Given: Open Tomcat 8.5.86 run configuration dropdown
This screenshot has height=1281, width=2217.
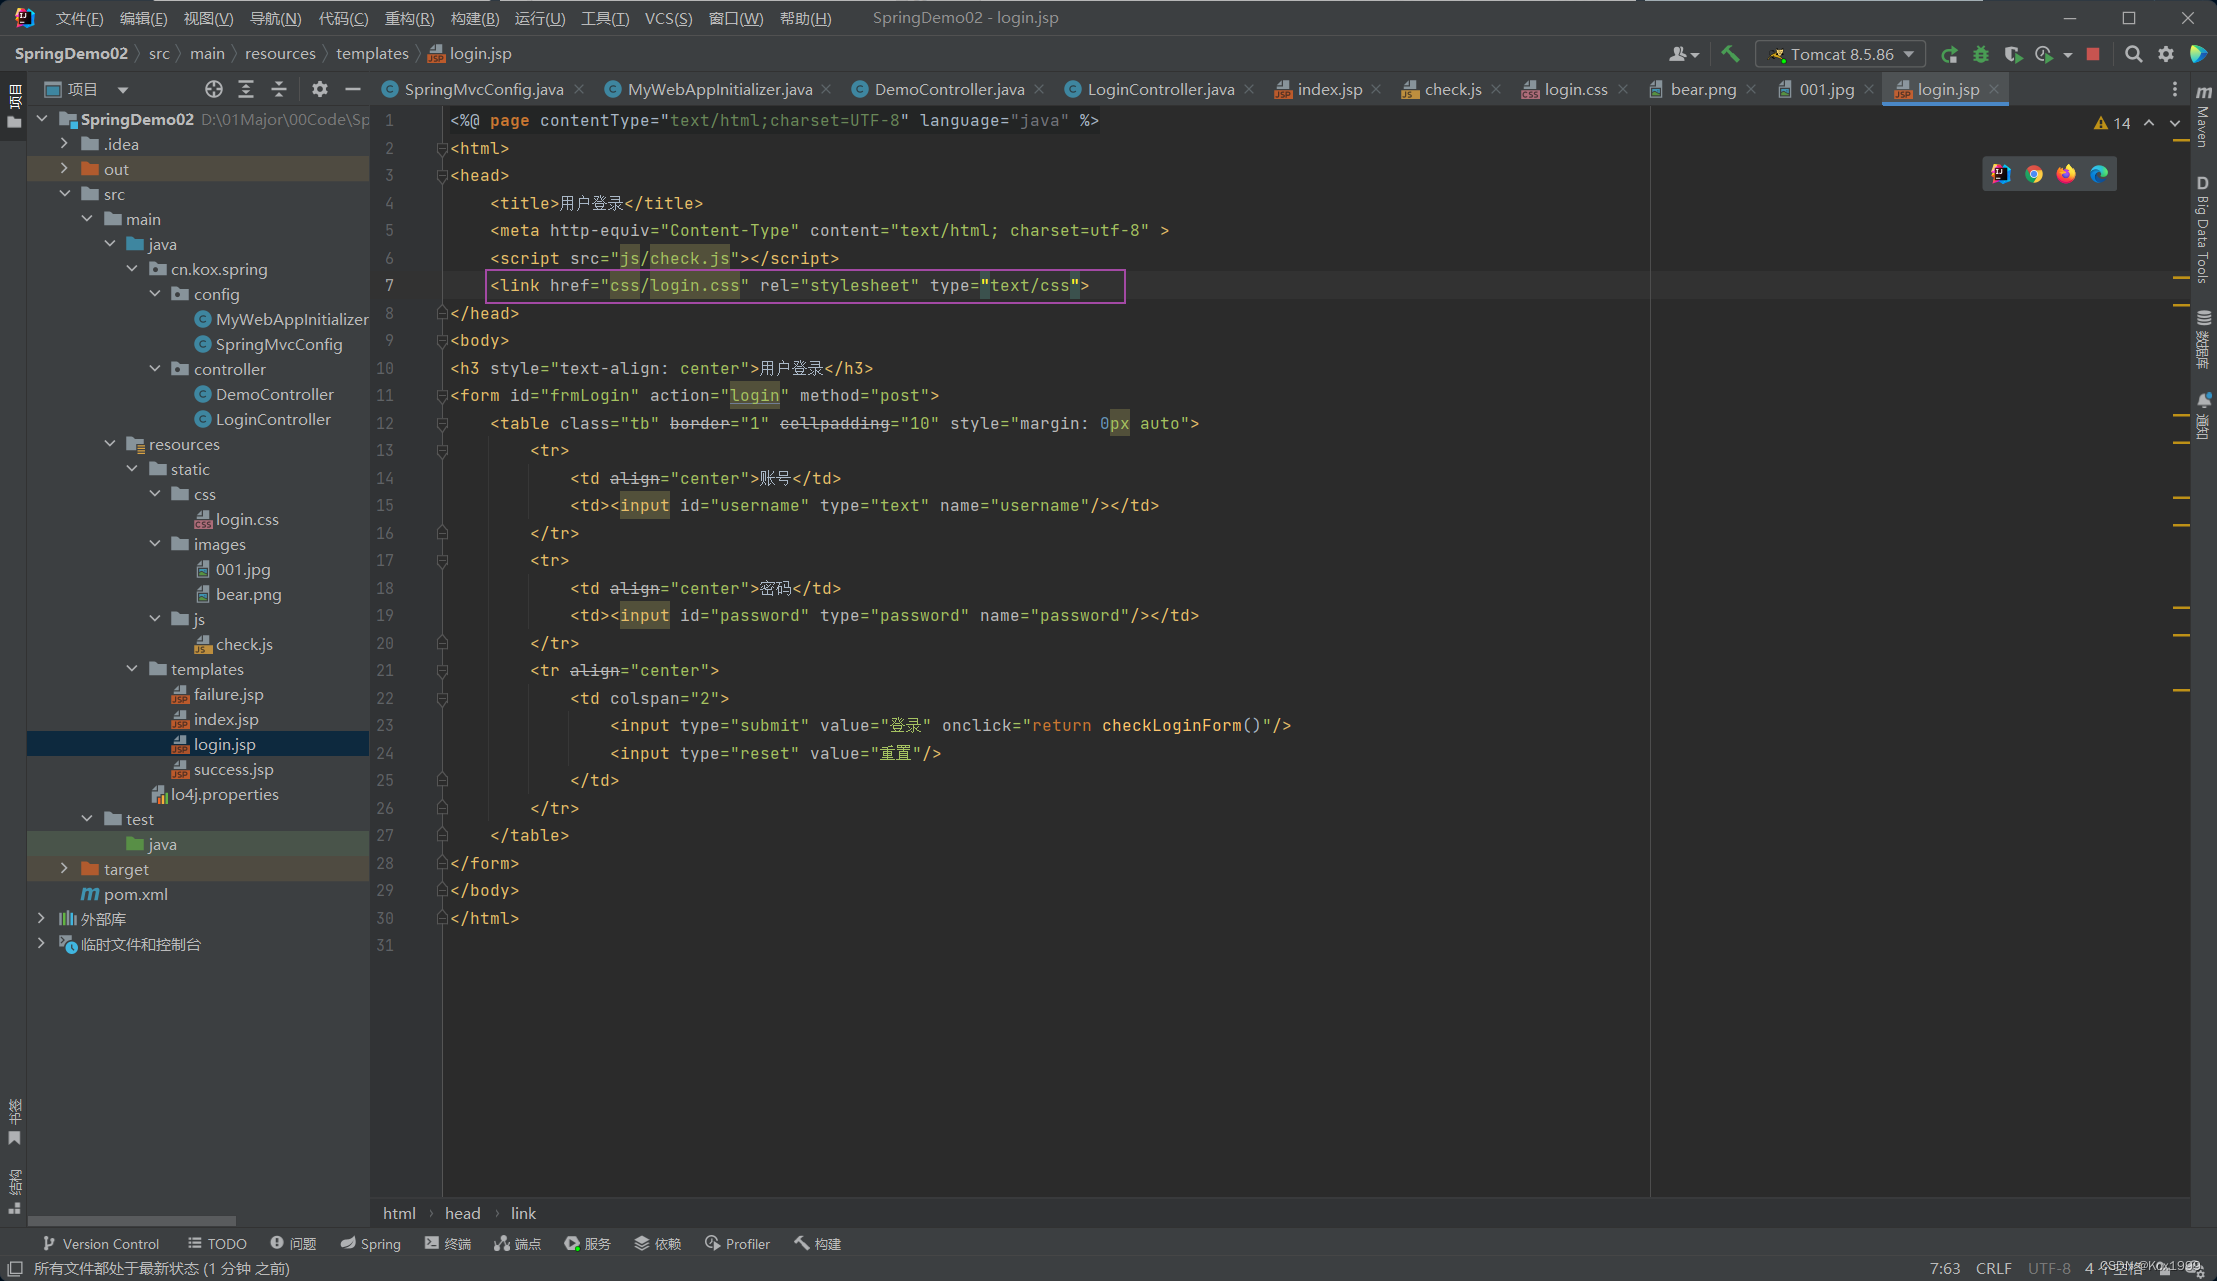Looking at the screenshot, I should click(x=1840, y=54).
